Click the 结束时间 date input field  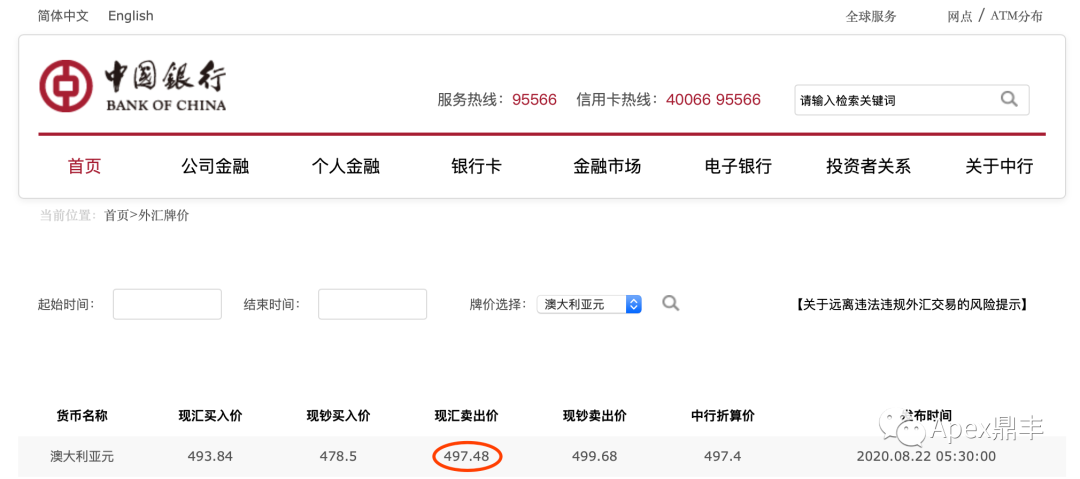[373, 304]
